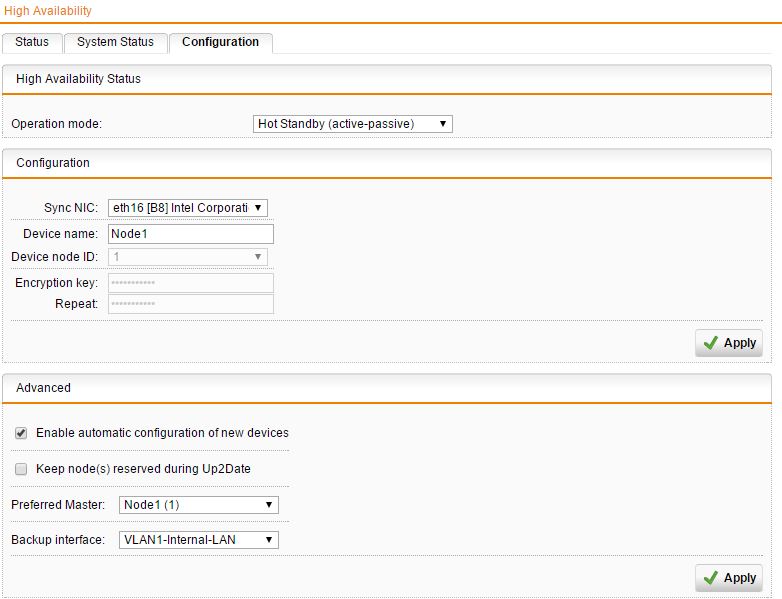Click the High Availability page title

[48, 11]
